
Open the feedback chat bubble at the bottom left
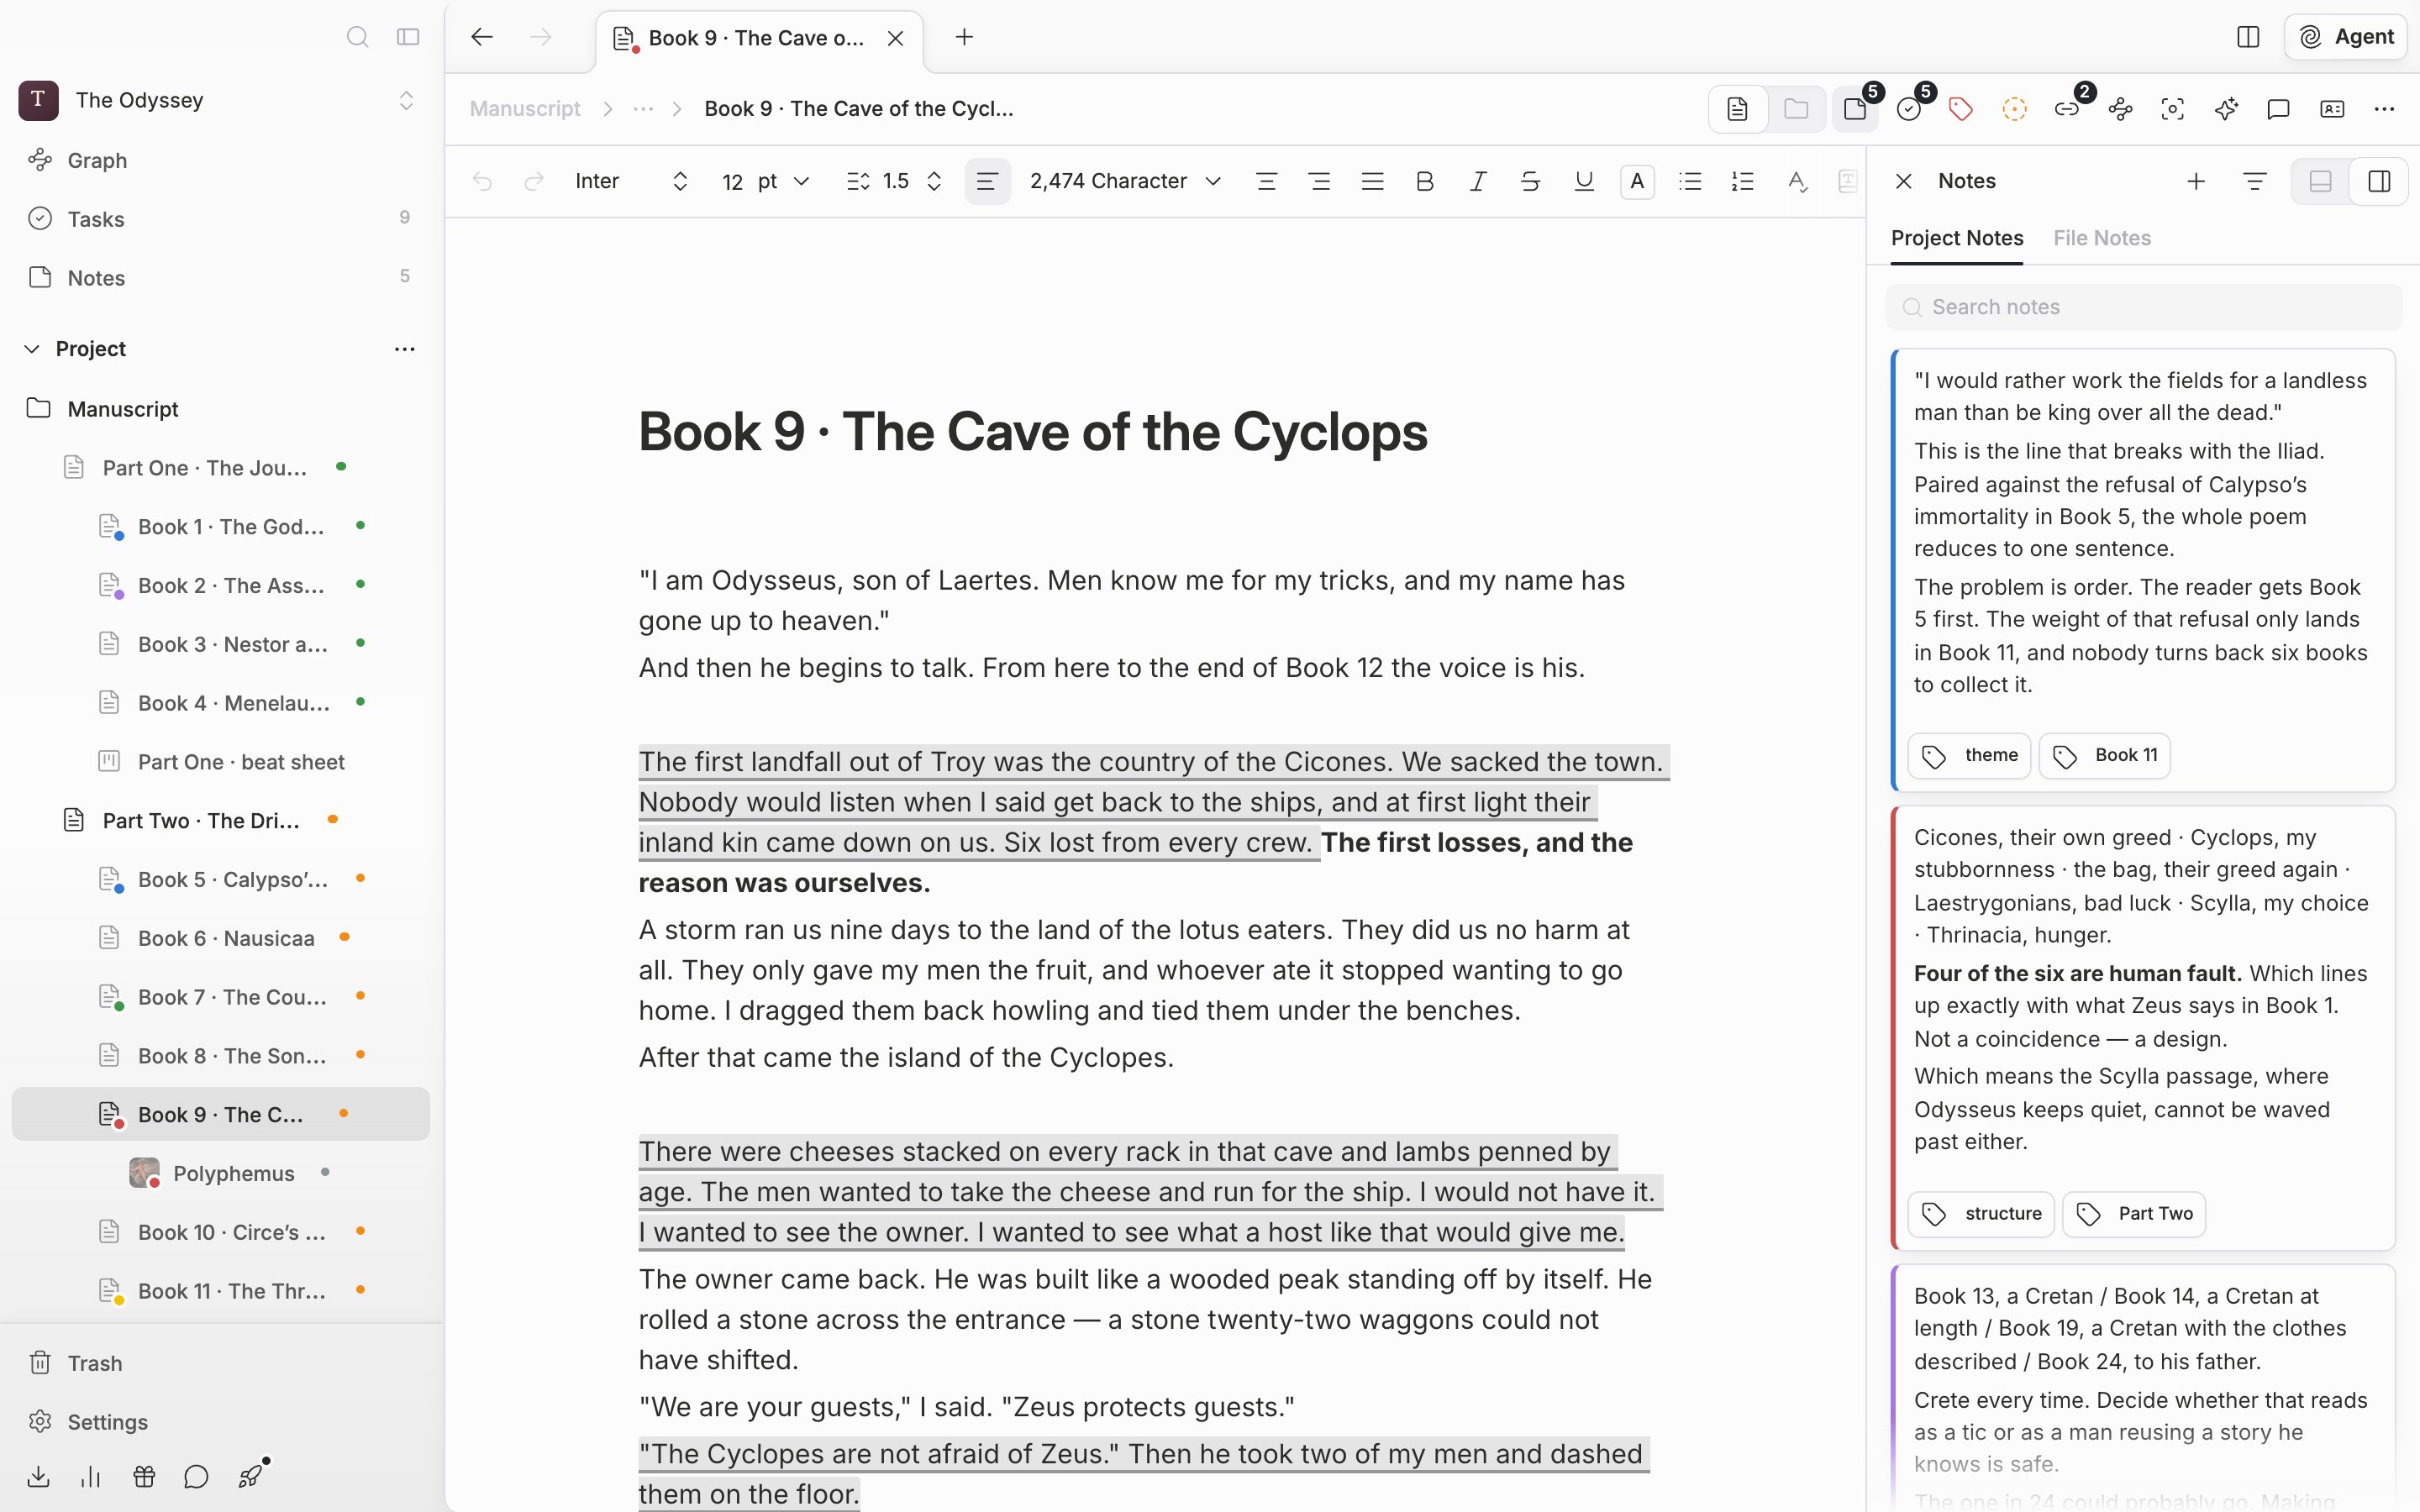coord(197,1476)
